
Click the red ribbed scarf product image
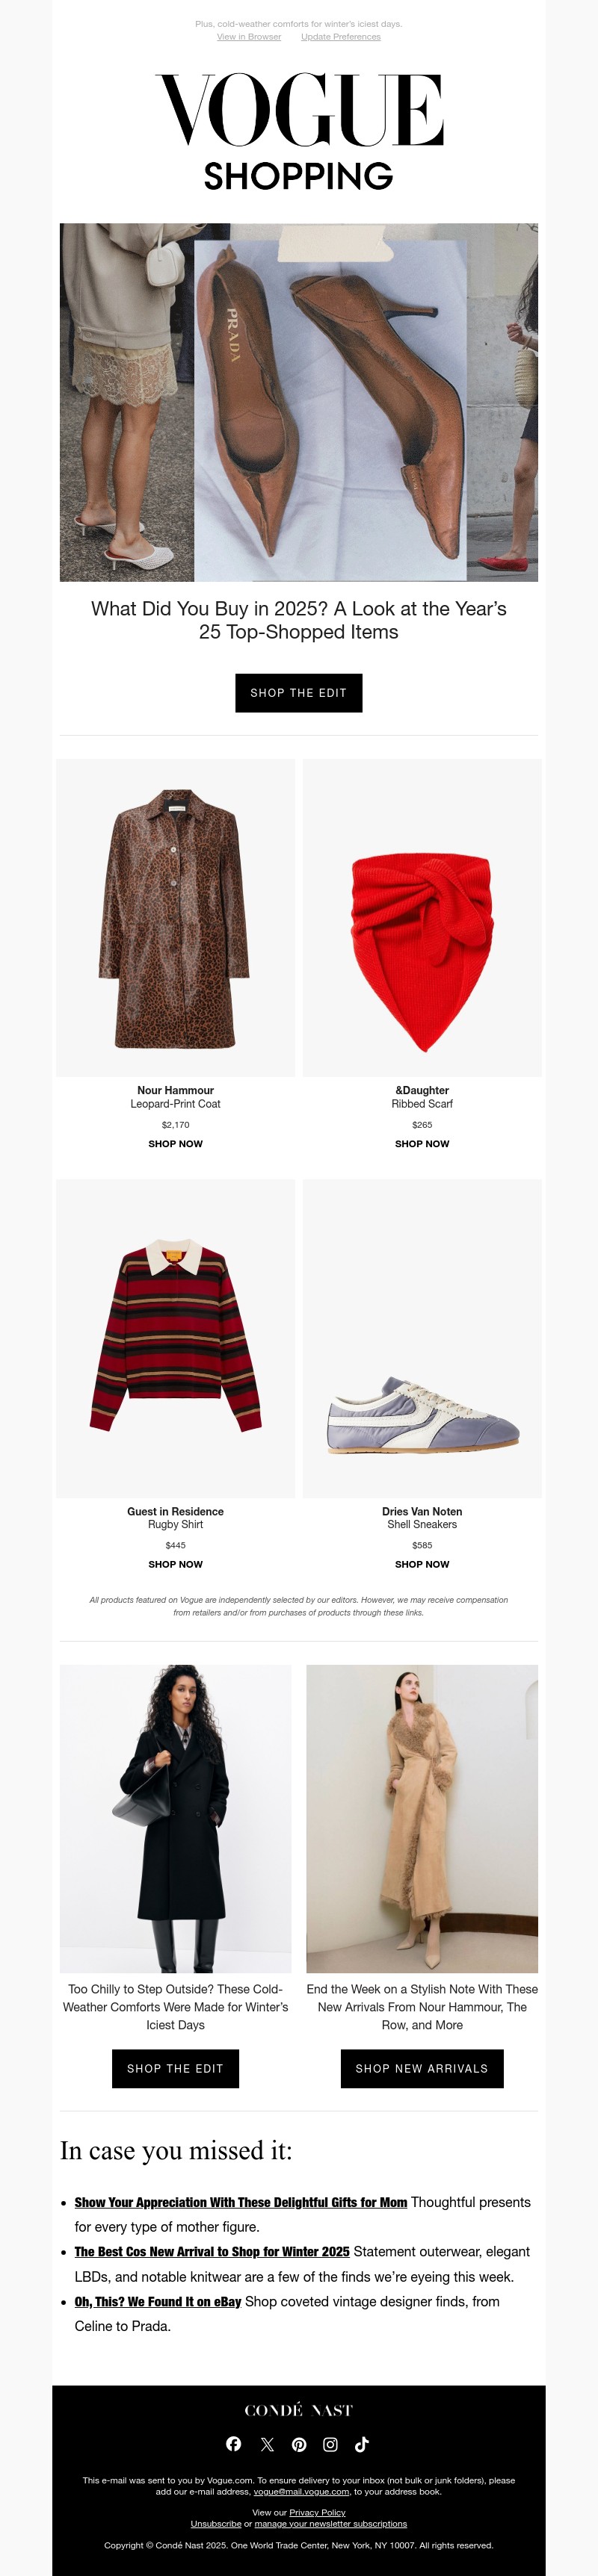tap(422, 918)
